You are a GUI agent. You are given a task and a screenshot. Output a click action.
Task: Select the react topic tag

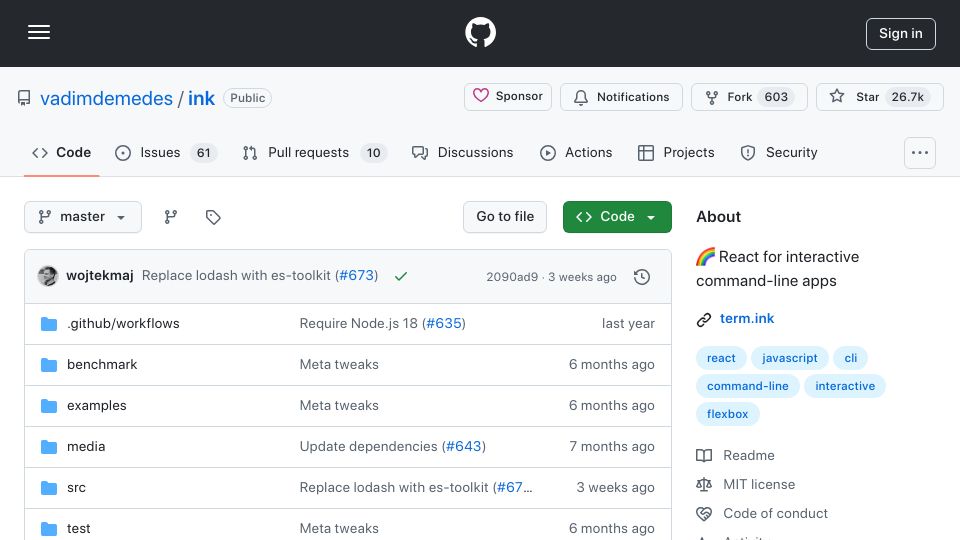click(x=721, y=358)
